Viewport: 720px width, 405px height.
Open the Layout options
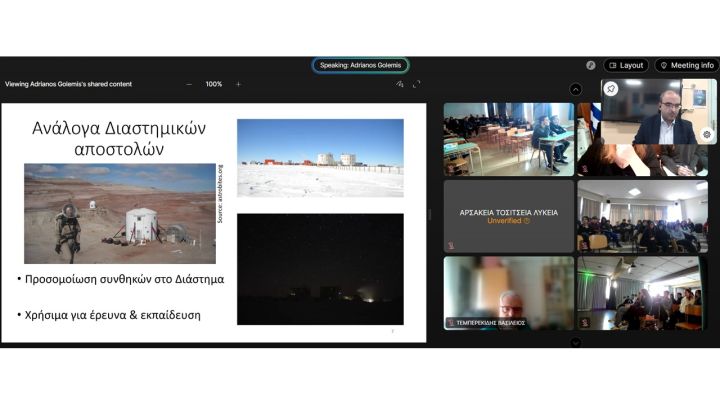pyautogui.click(x=626, y=65)
